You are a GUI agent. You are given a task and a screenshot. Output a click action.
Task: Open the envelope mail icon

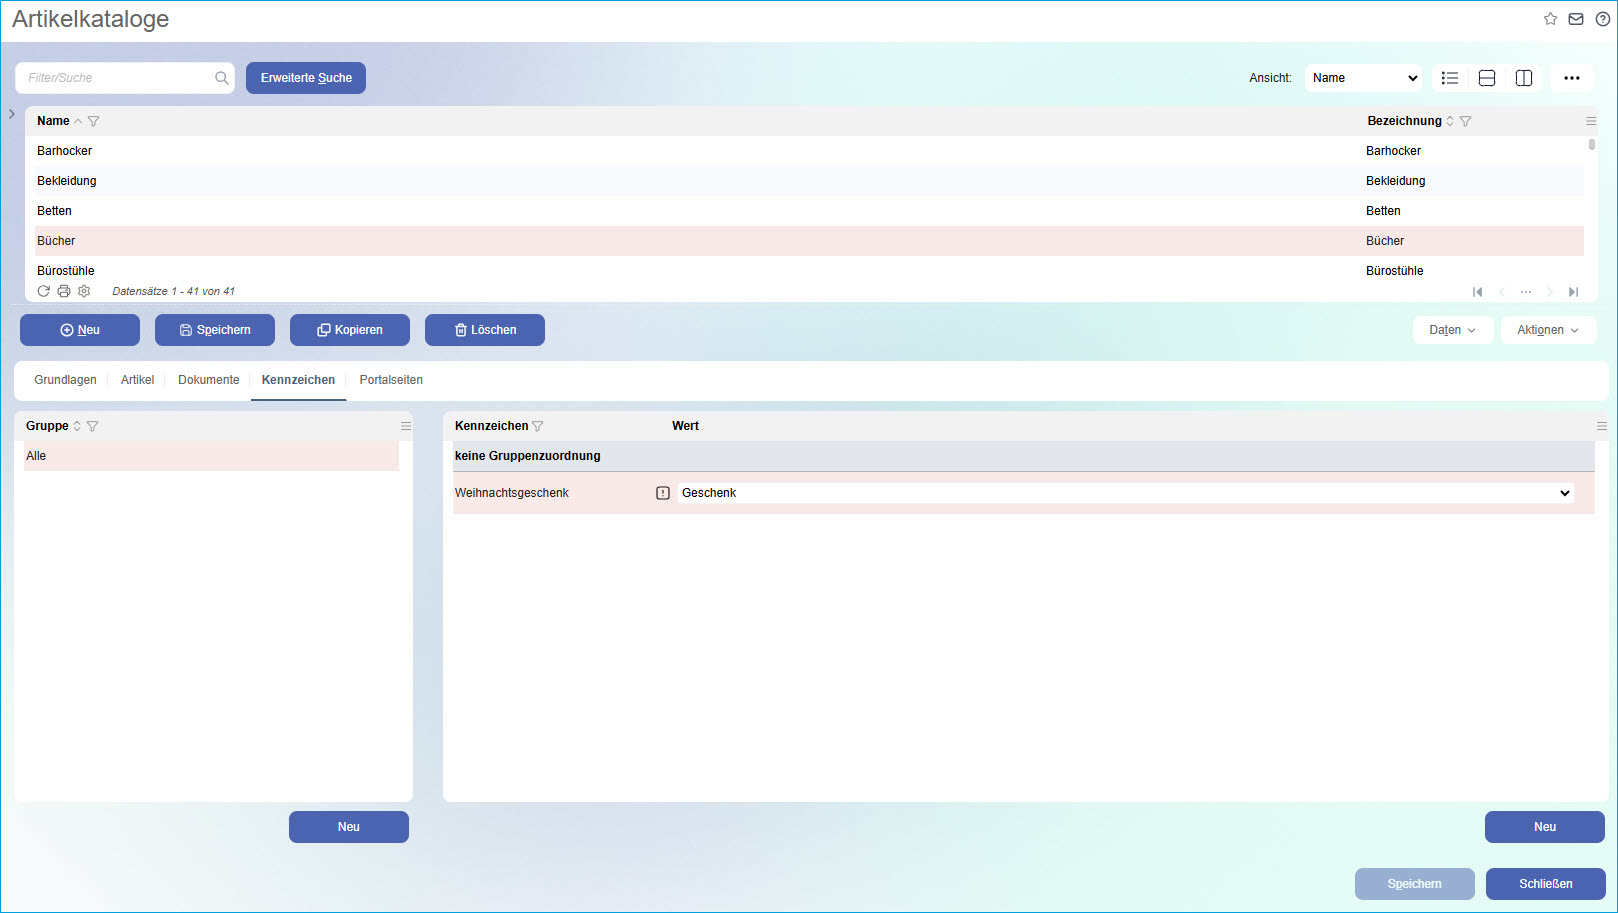[x=1576, y=19]
